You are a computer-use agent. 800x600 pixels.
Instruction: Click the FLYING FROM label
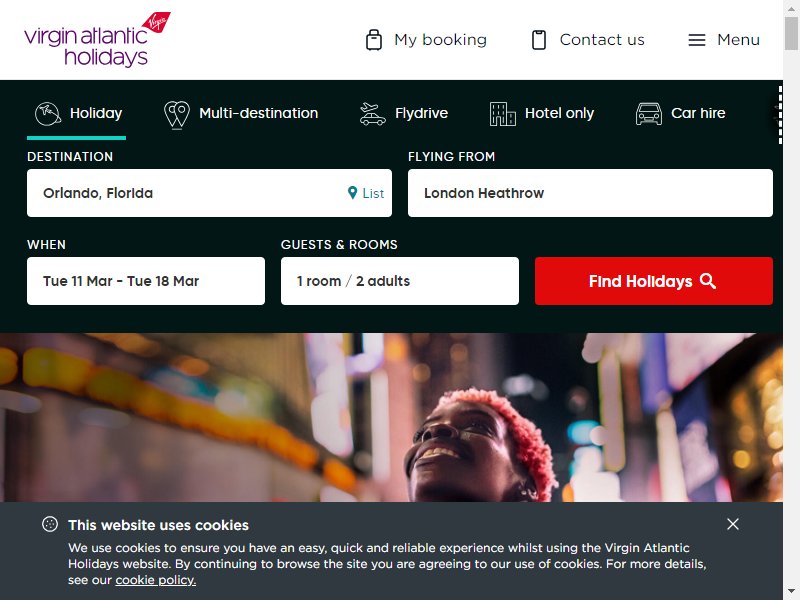click(x=452, y=157)
